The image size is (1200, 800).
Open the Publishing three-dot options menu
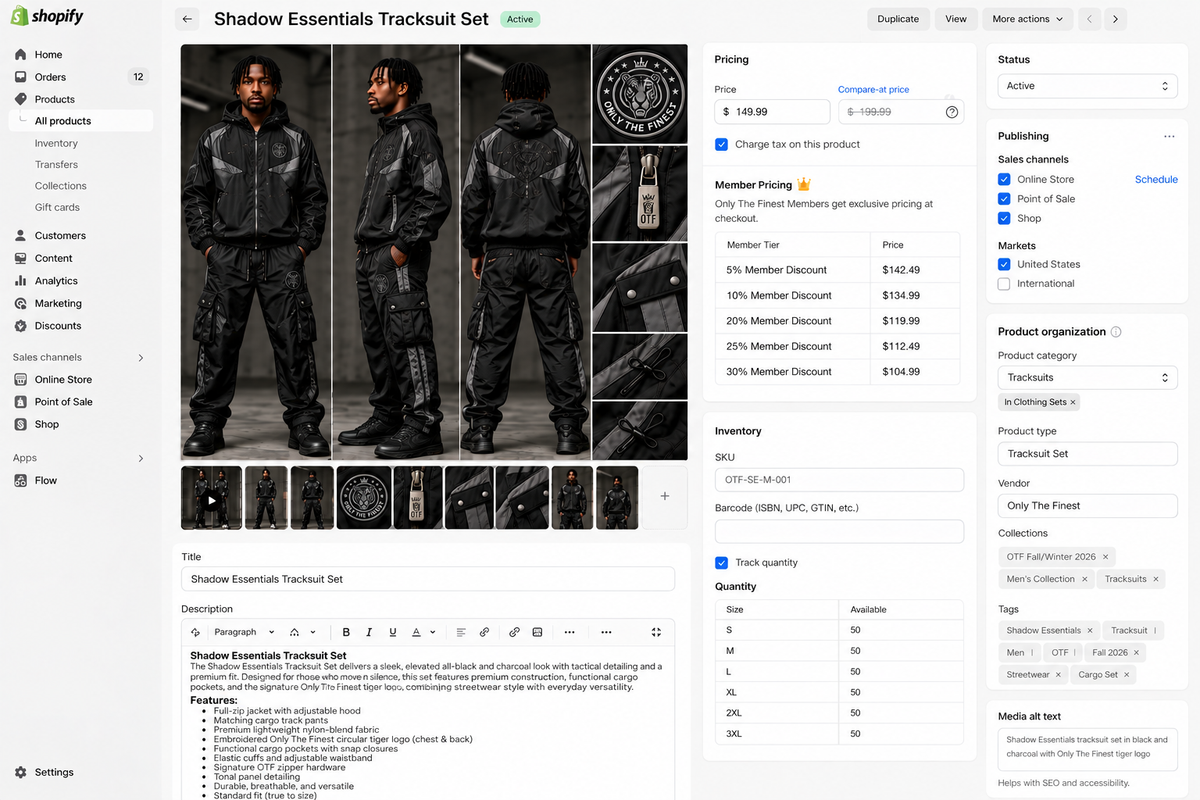coord(1169,136)
